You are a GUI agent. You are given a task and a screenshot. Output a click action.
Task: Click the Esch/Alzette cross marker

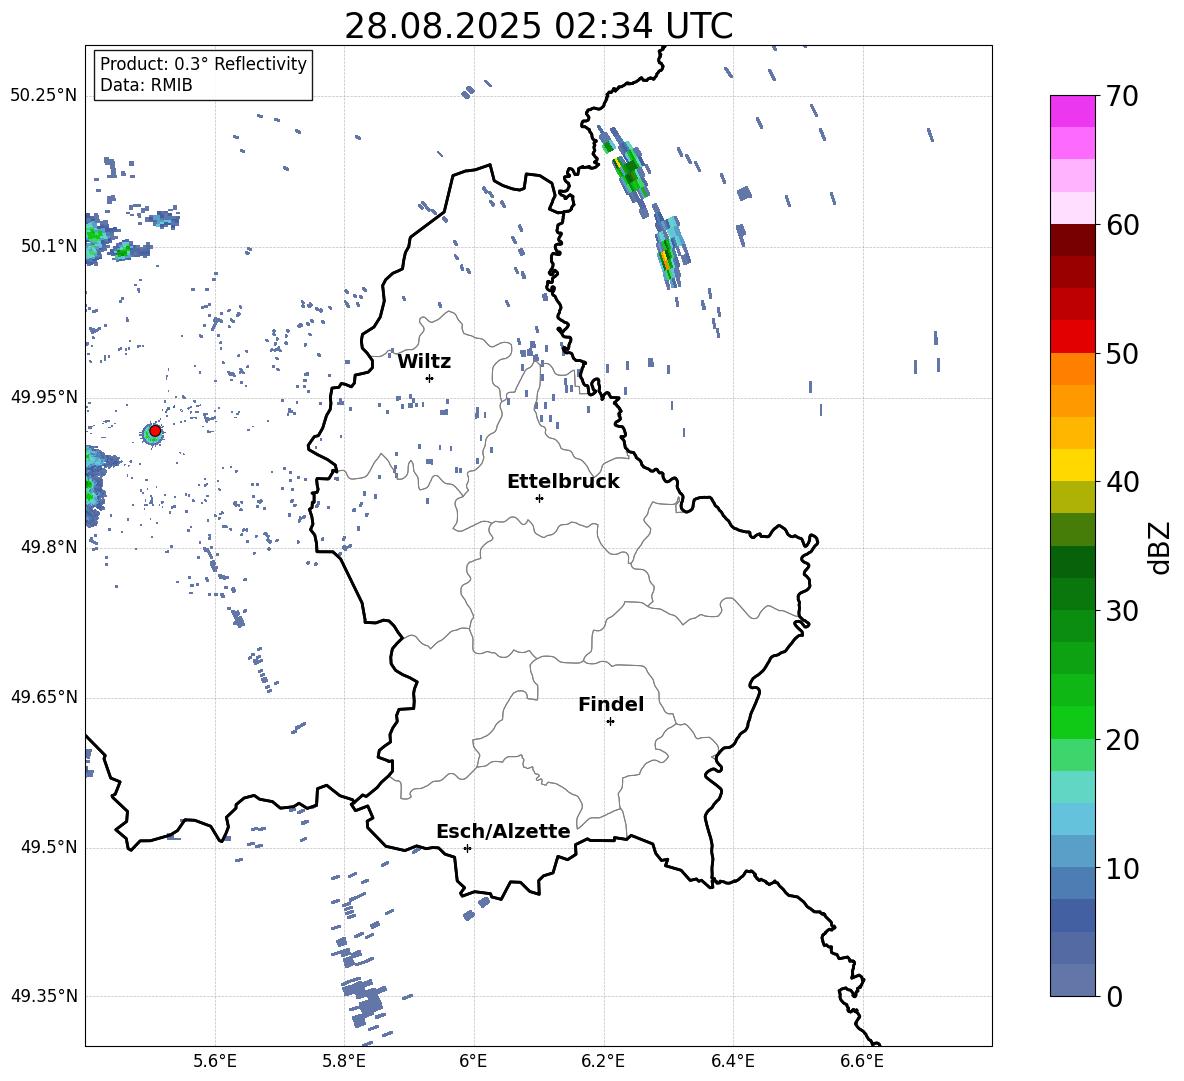[x=467, y=848]
